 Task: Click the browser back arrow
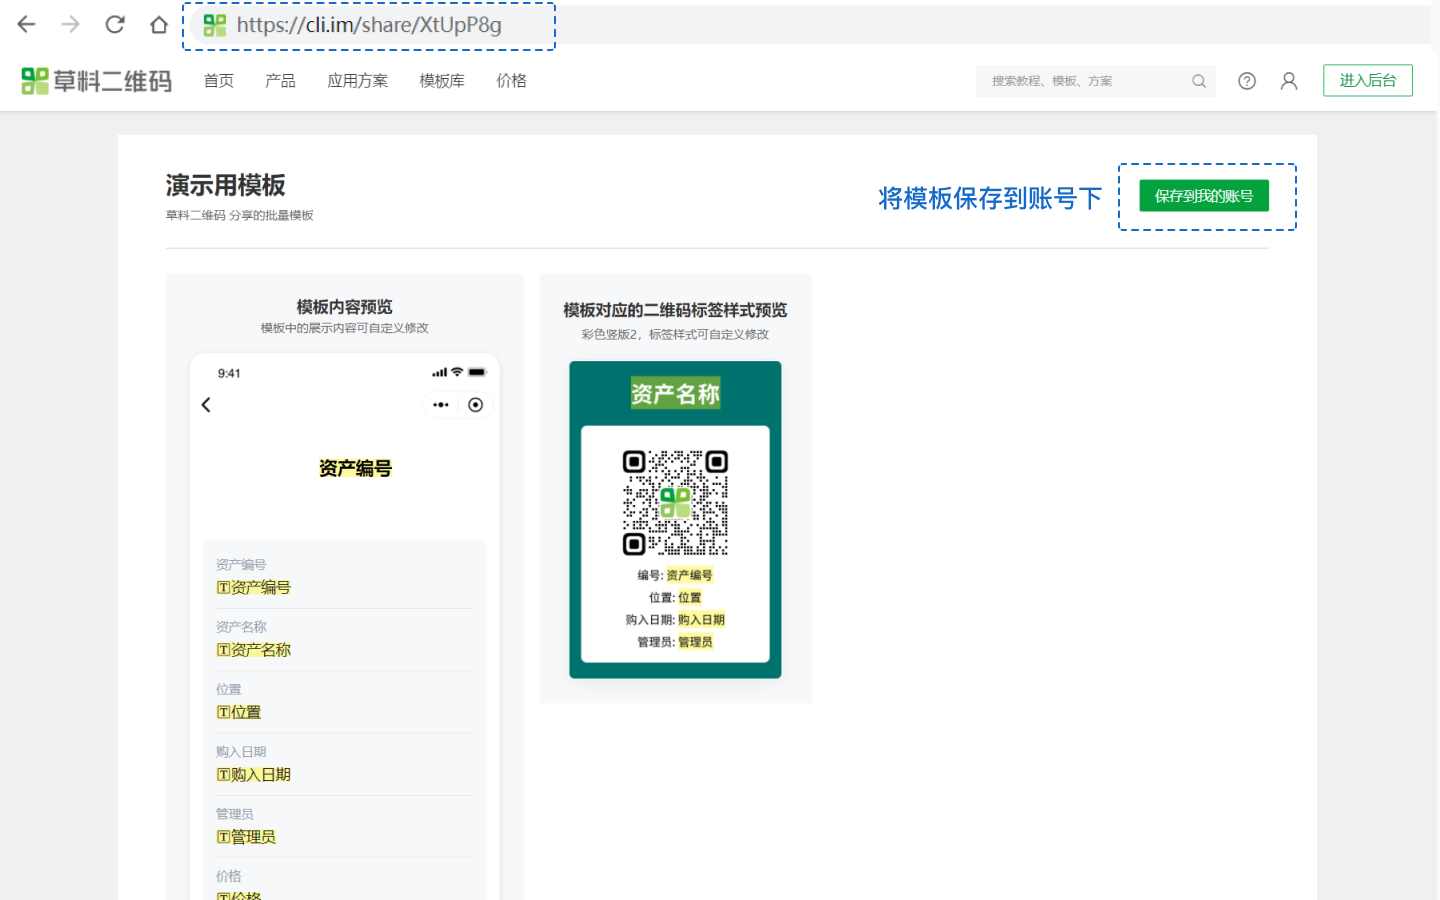27,25
